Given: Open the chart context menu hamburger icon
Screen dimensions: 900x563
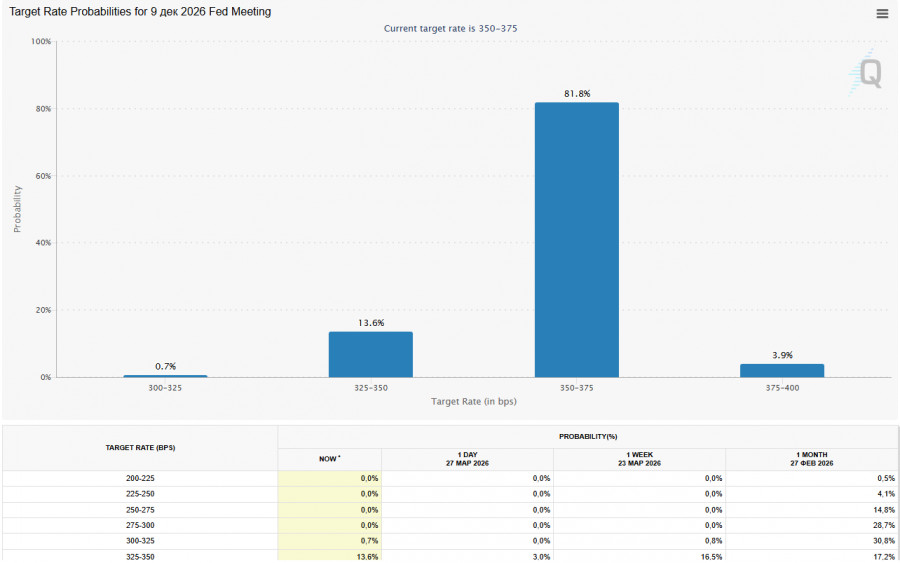Looking at the screenshot, I should click(881, 14).
